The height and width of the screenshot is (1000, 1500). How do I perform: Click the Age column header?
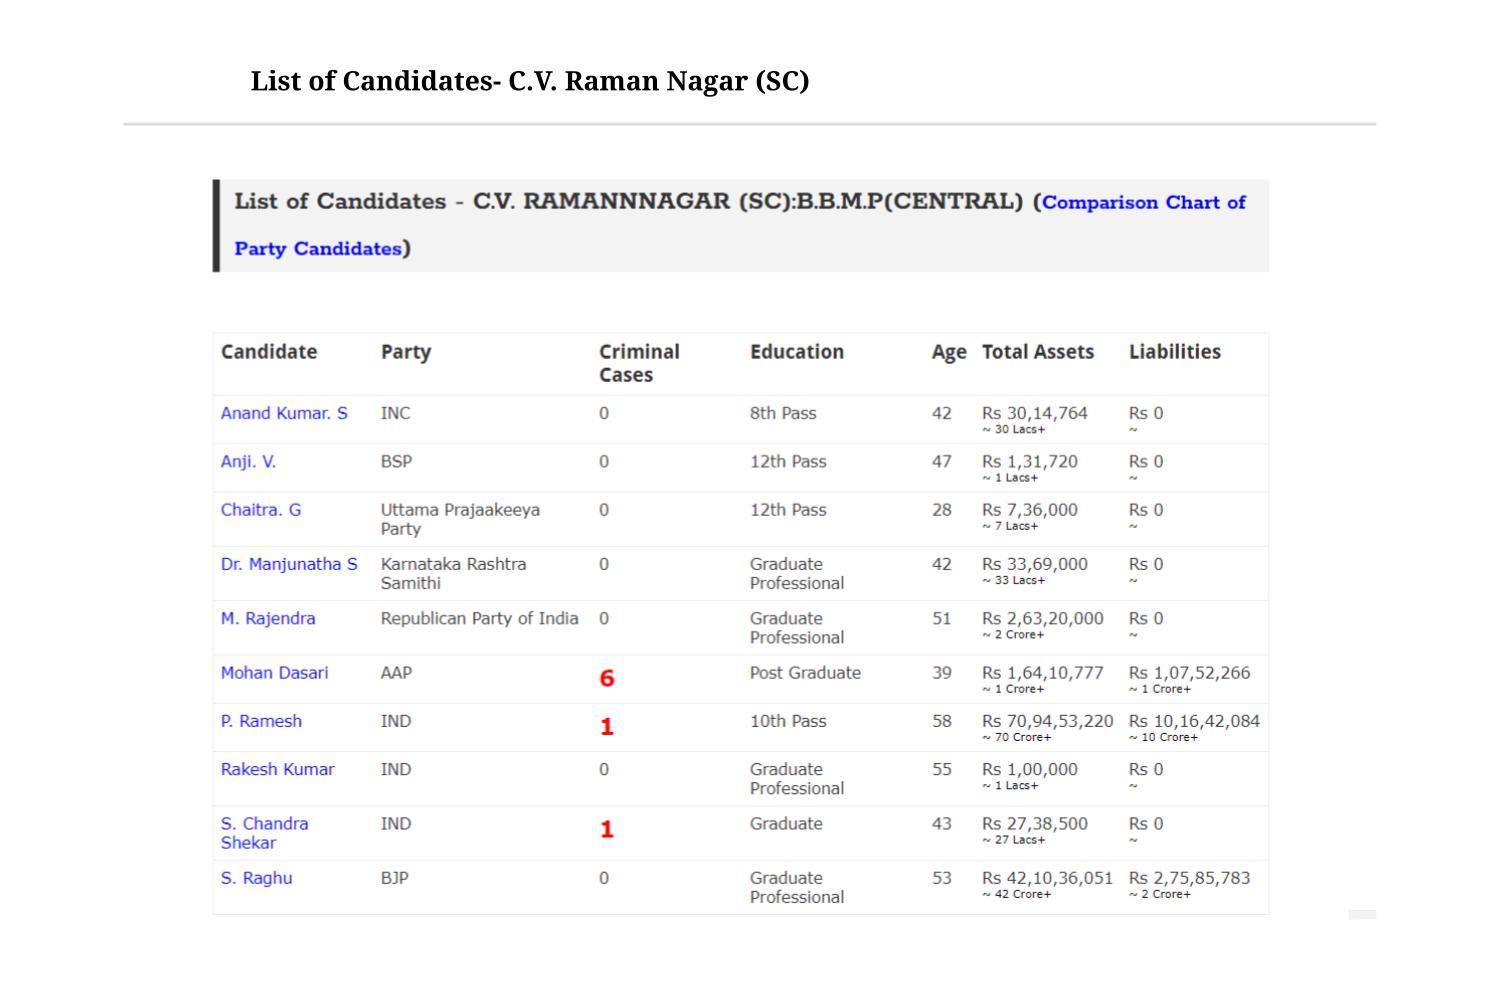(x=949, y=352)
